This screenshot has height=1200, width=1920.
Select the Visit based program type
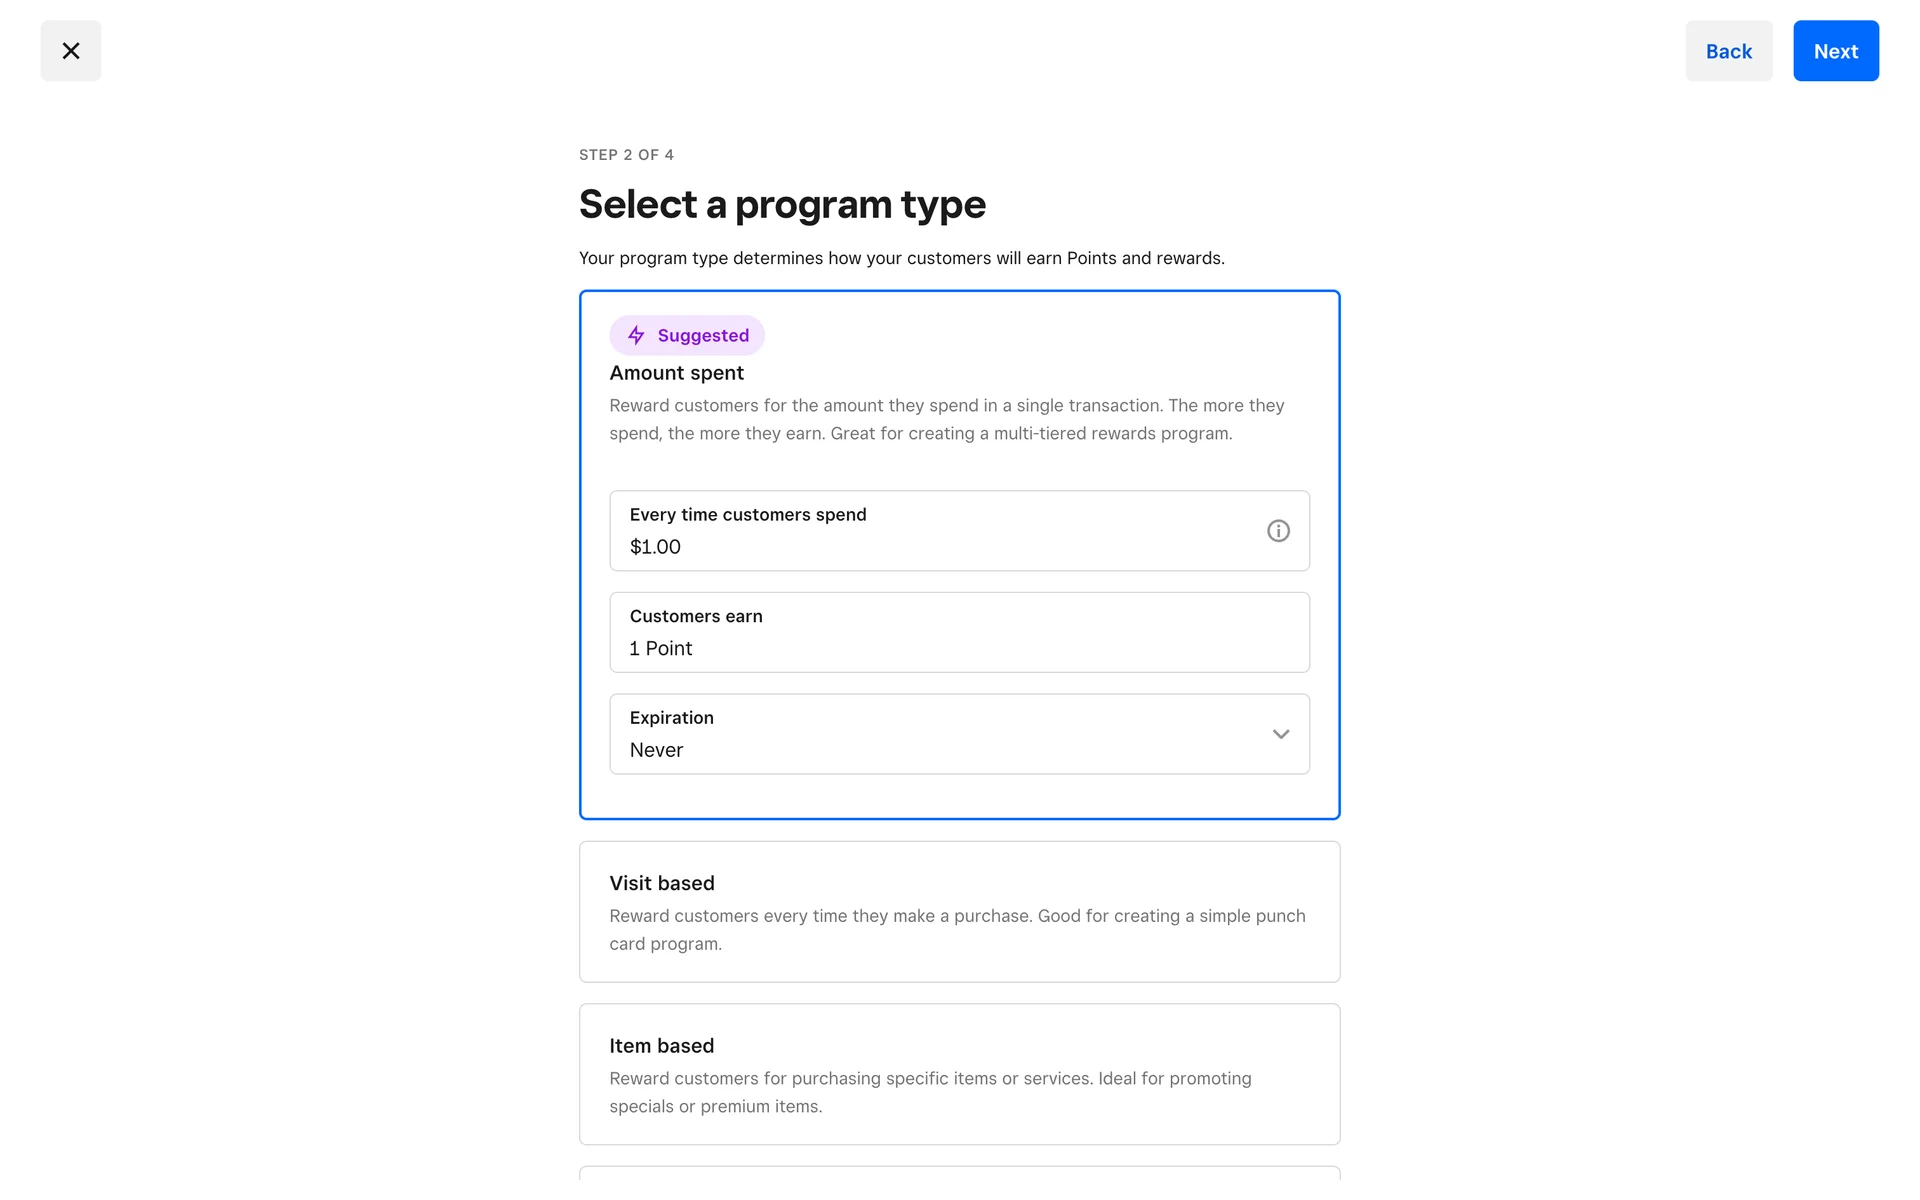(x=959, y=911)
